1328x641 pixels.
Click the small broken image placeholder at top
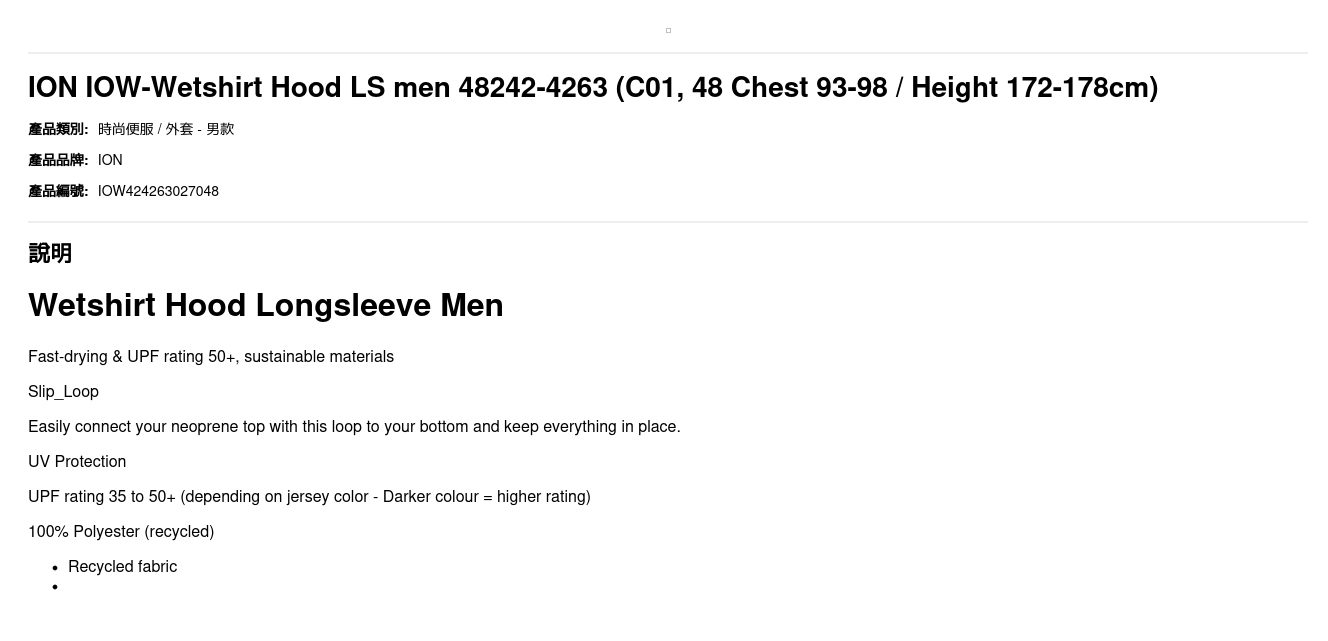[x=668, y=30]
